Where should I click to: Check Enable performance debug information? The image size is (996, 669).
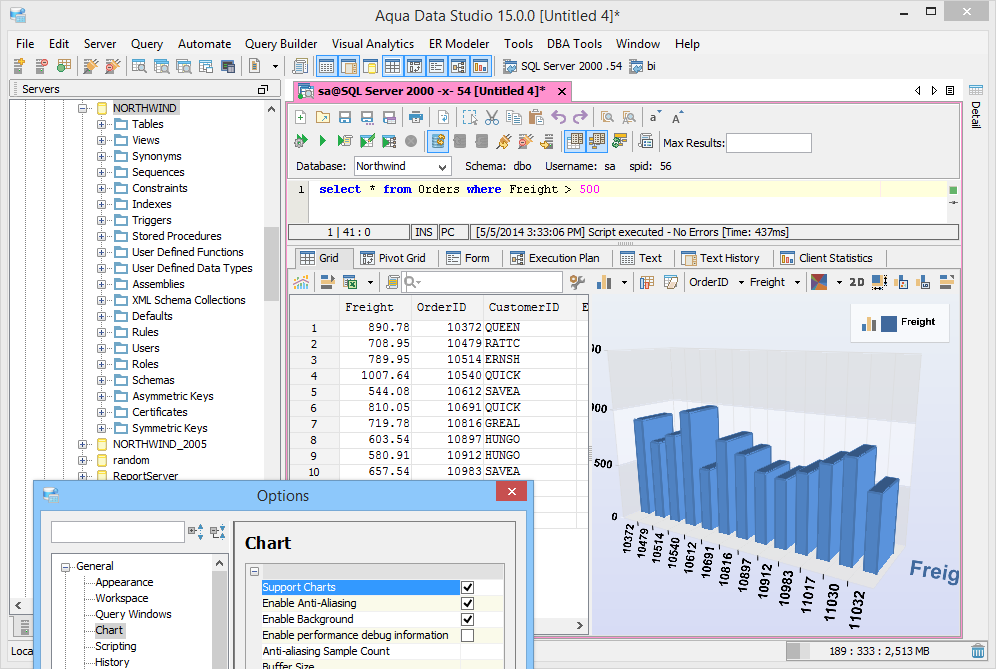click(468, 635)
